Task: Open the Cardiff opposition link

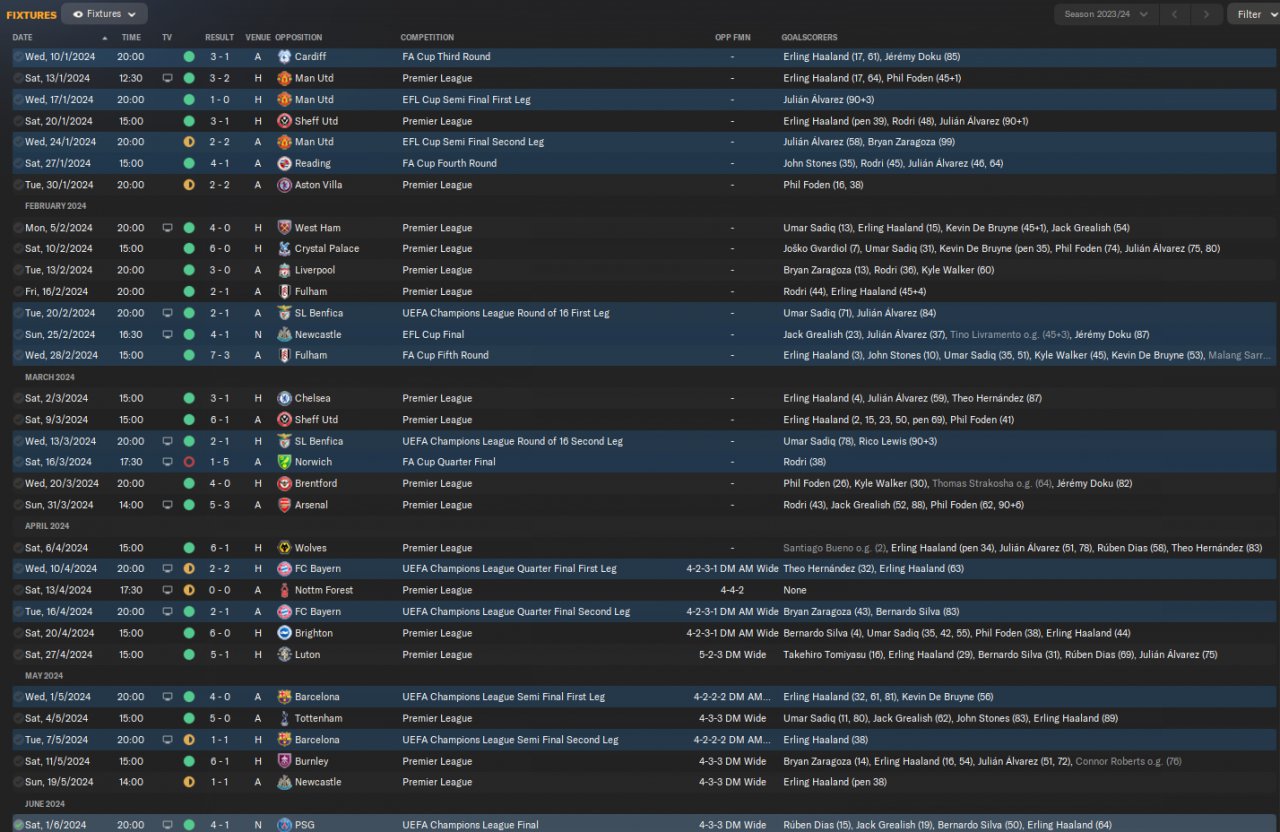Action: click(x=310, y=57)
